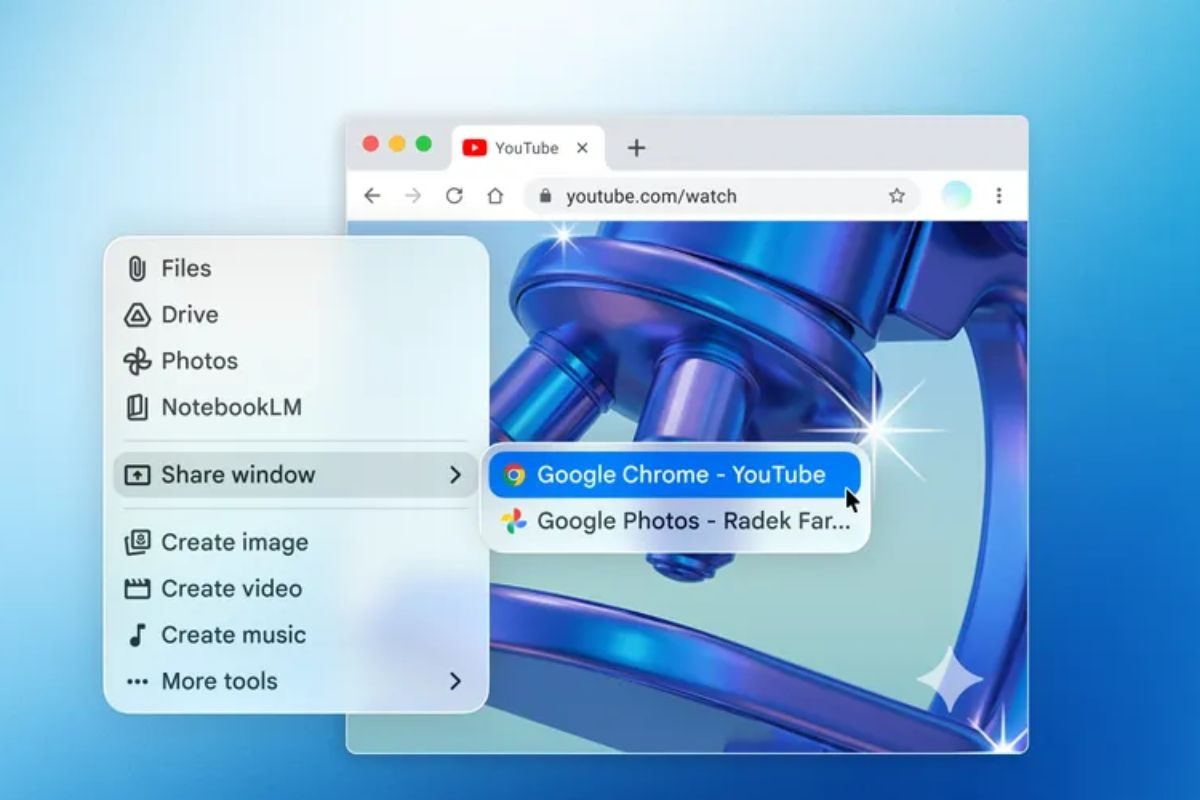Click the red close window button

(370, 144)
